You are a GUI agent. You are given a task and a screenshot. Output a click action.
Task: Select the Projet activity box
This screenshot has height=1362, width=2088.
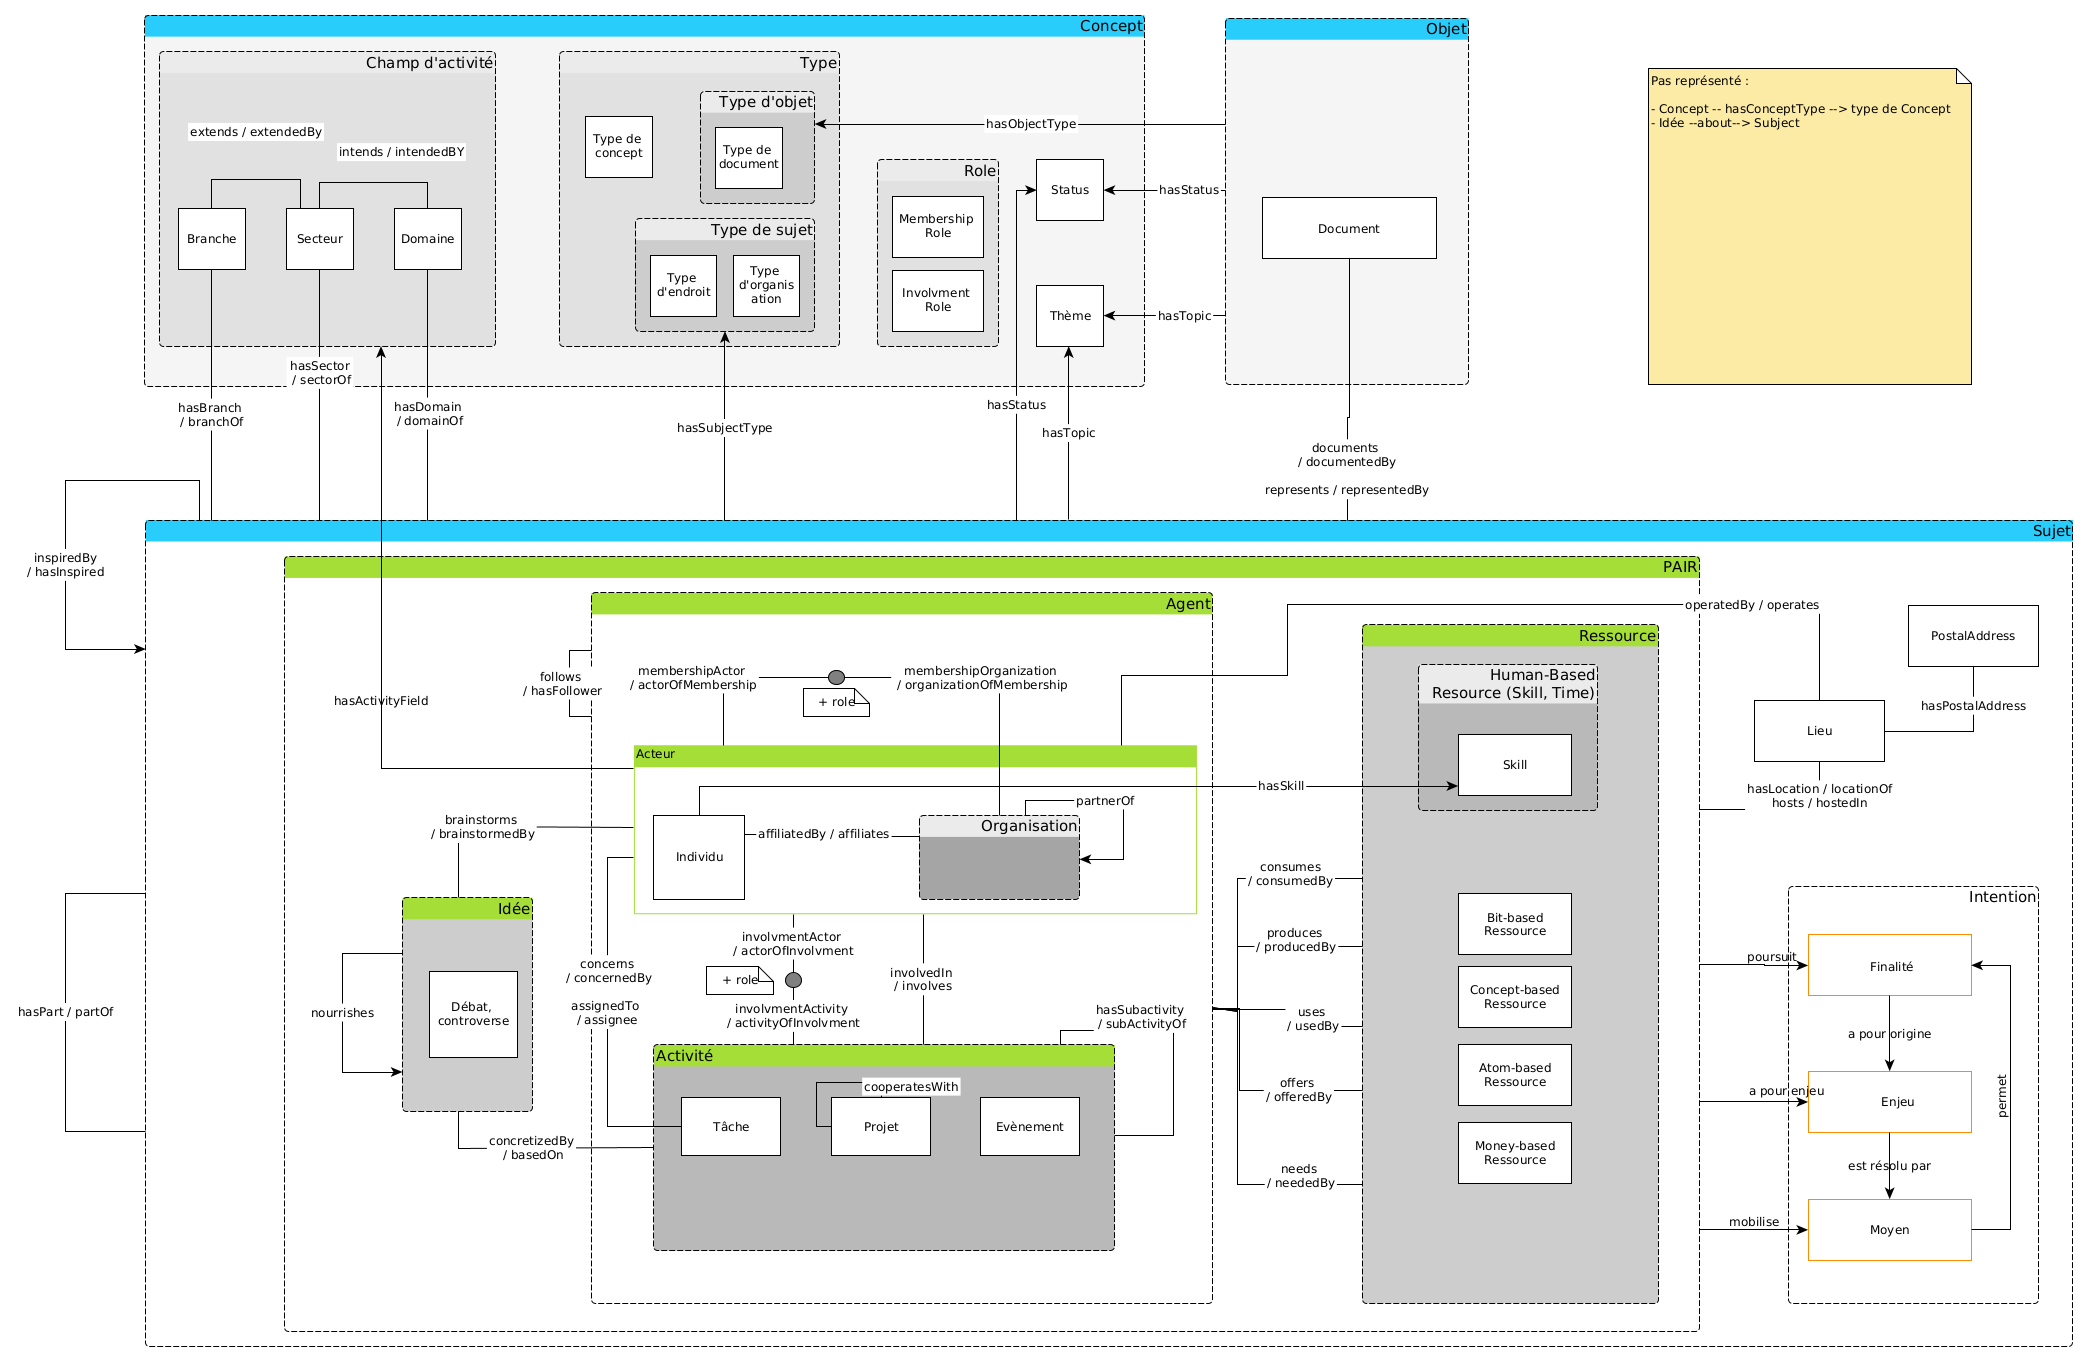880,1127
